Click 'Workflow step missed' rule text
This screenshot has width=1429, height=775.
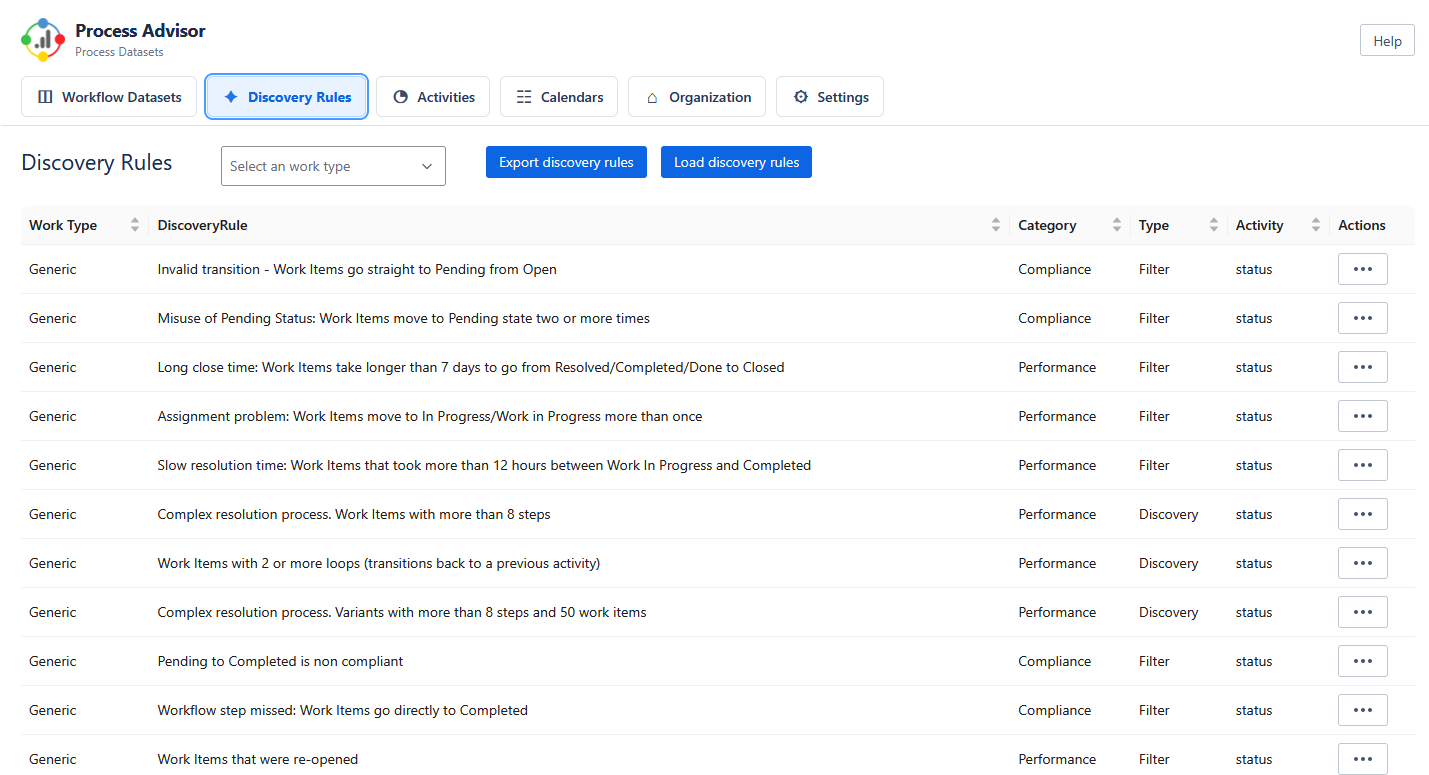point(342,710)
